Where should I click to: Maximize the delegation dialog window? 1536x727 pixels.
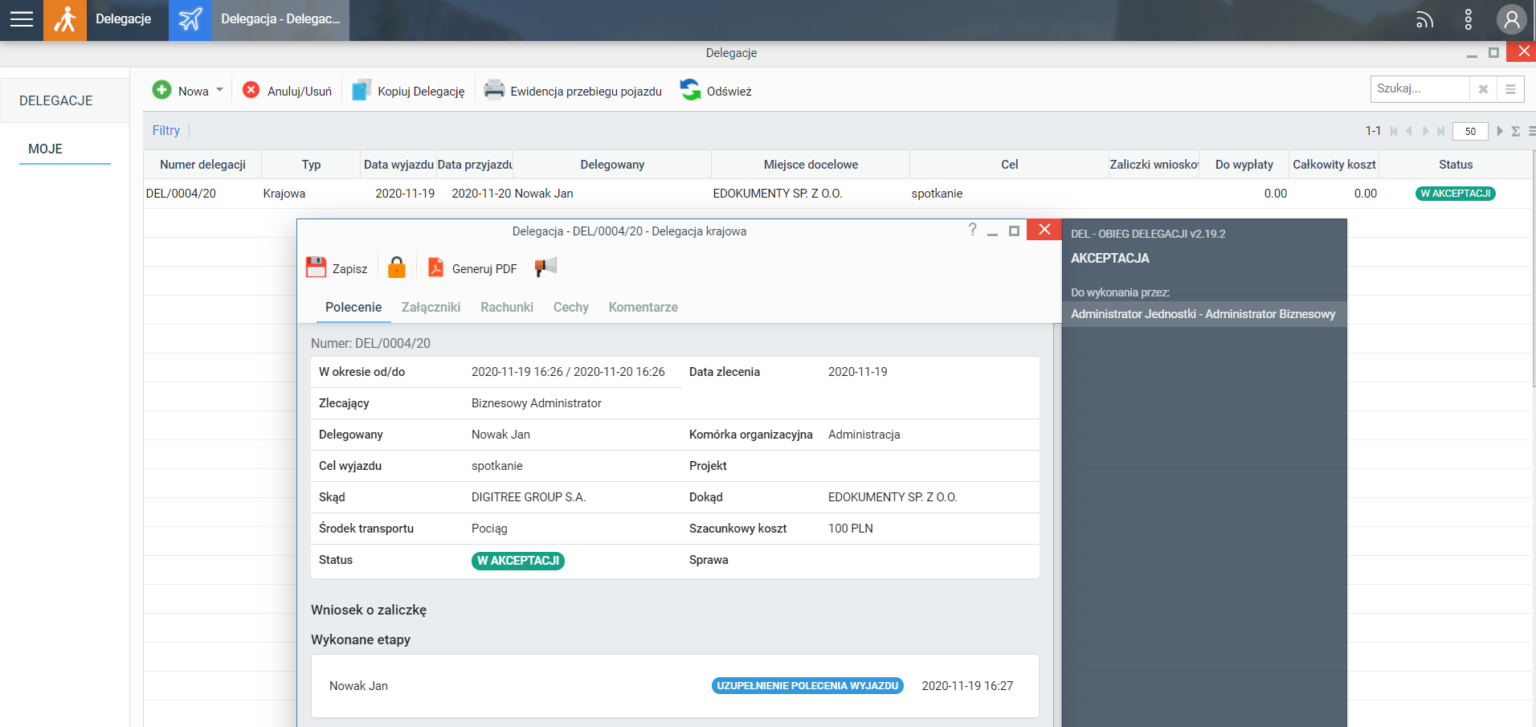point(1014,230)
